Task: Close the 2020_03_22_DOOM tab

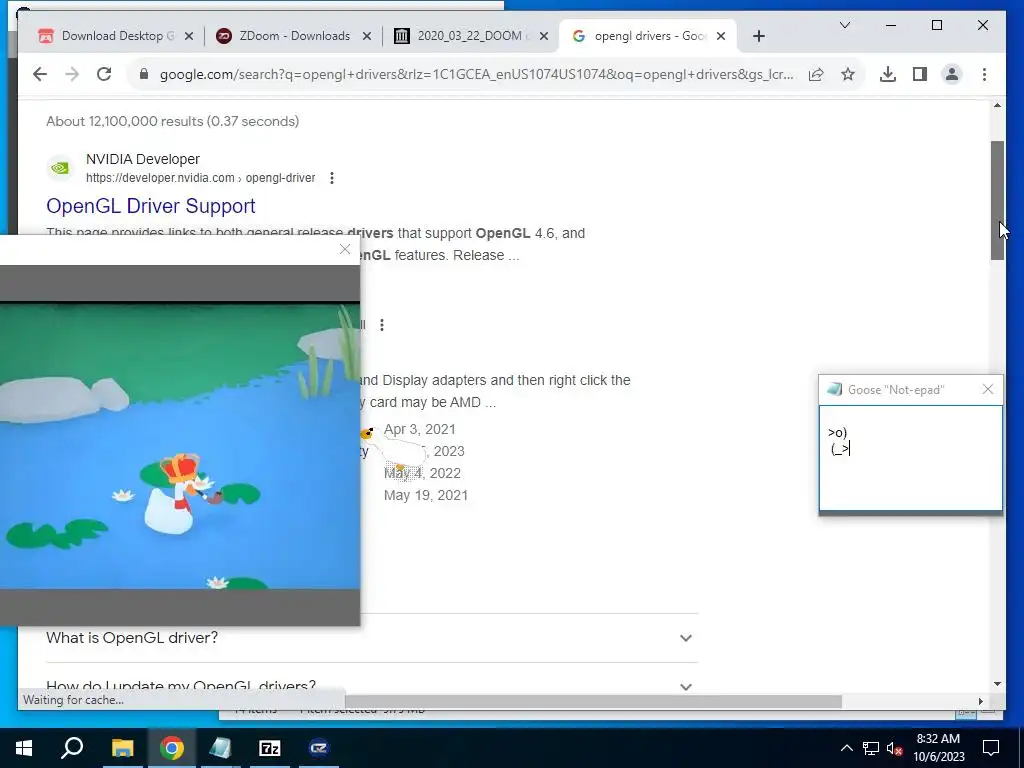Action: pyautogui.click(x=543, y=36)
